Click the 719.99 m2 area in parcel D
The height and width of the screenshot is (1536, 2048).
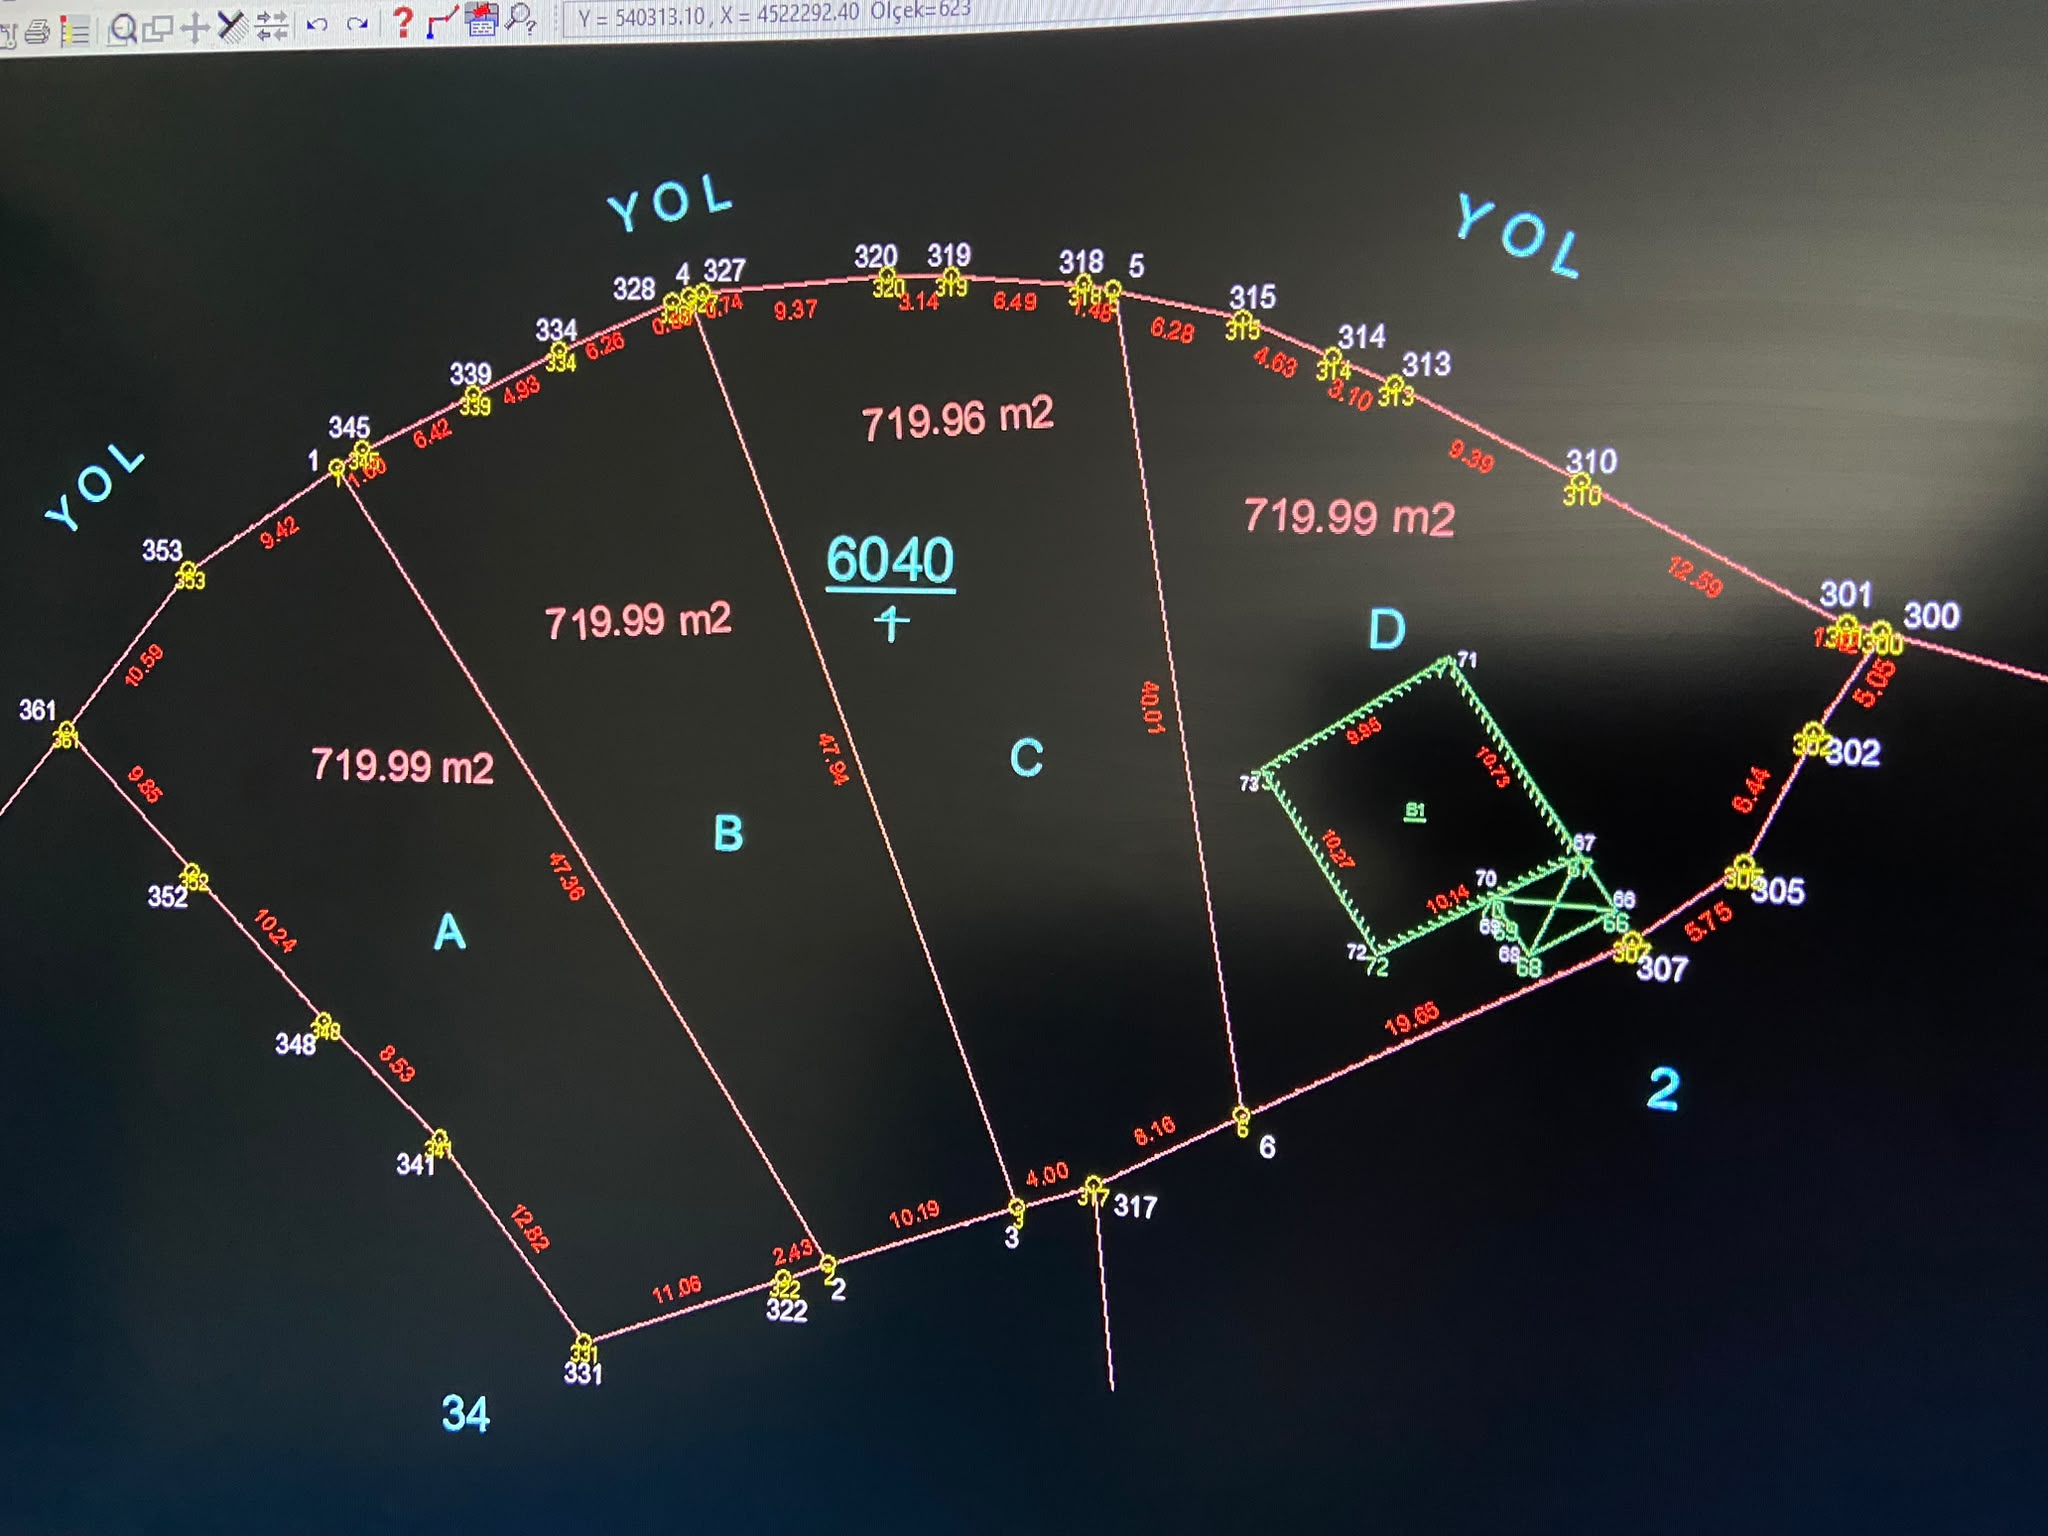coord(1349,517)
